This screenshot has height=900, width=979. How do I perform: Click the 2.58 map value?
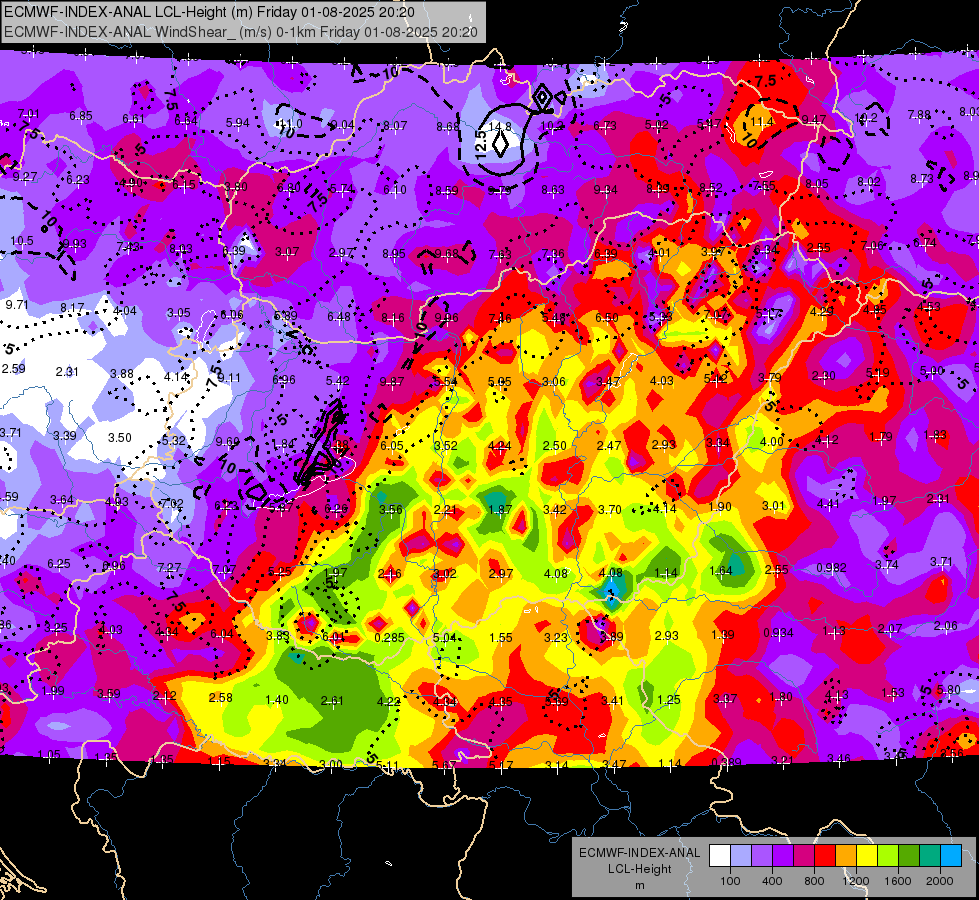(x=220, y=697)
